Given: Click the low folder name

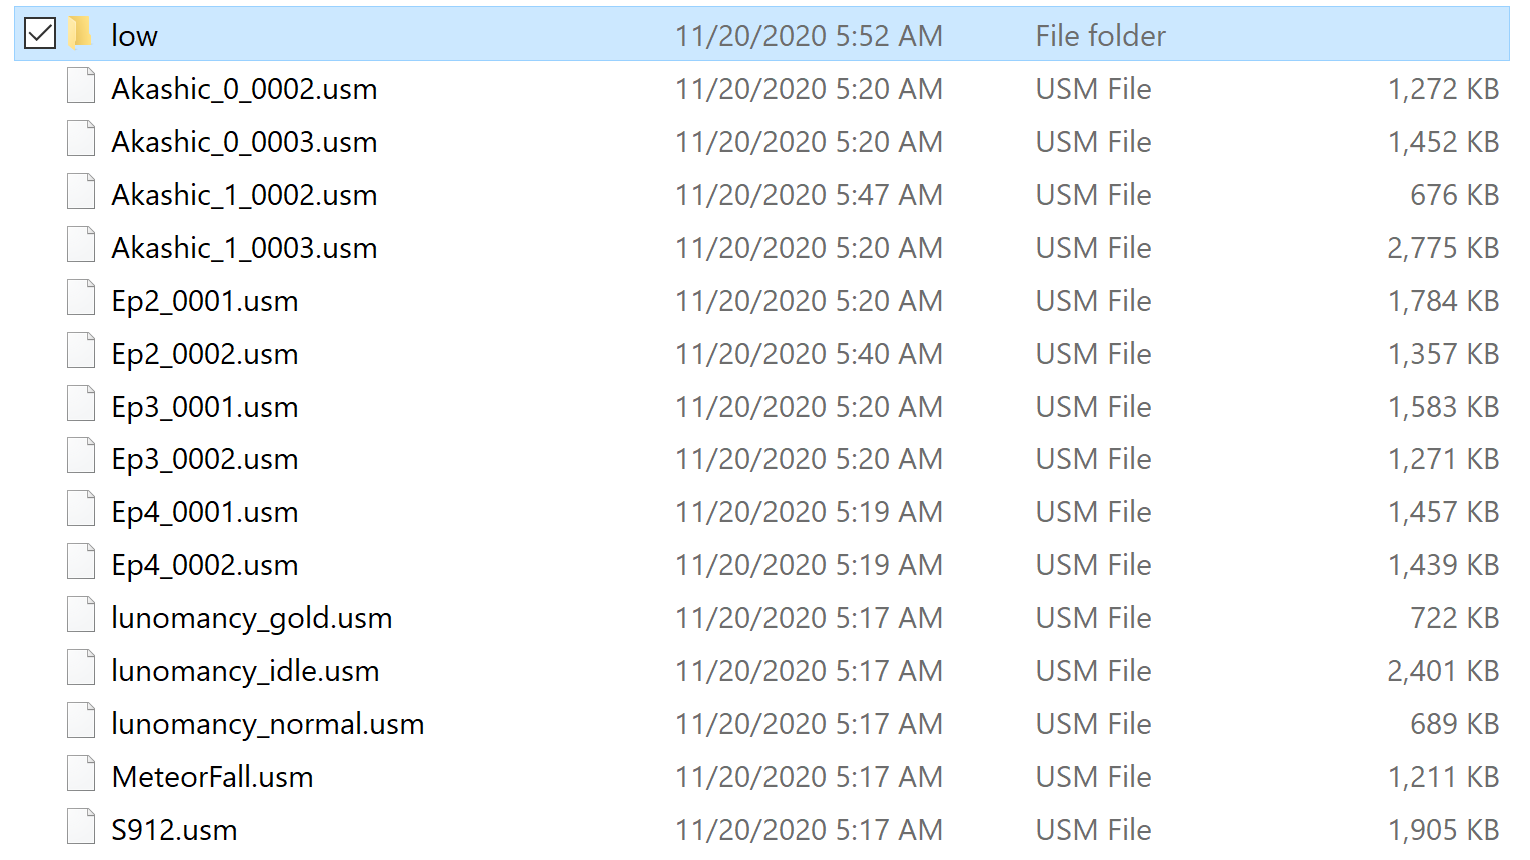Looking at the screenshot, I should 134,36.
